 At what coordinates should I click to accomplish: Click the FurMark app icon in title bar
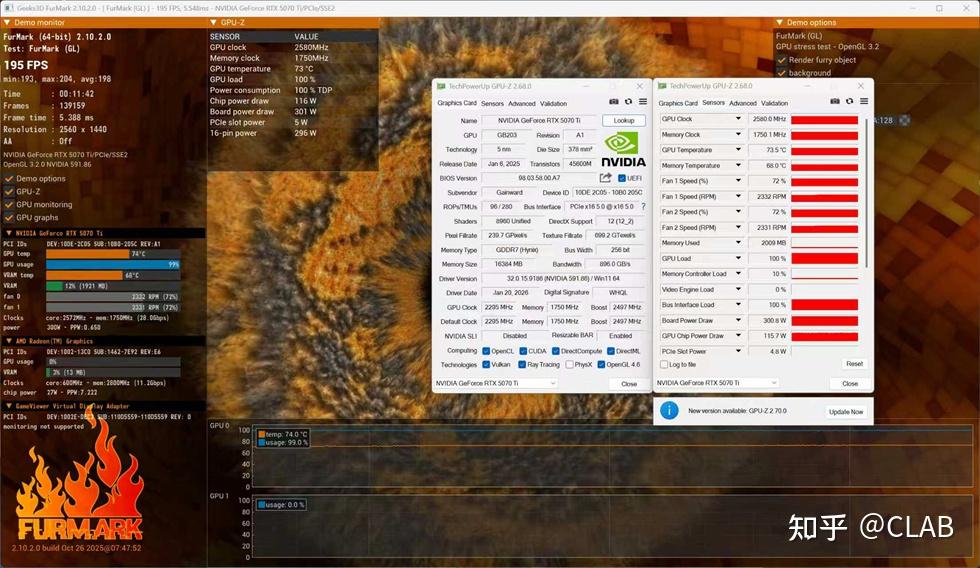pyautogui.click(x=9, y=8)
